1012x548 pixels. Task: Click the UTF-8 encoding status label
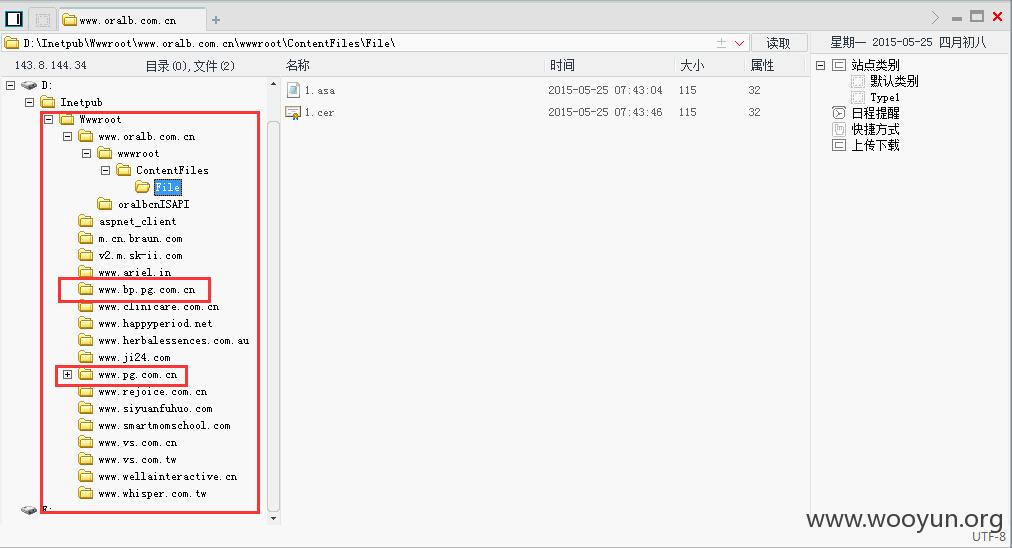[x=989, y=537]
